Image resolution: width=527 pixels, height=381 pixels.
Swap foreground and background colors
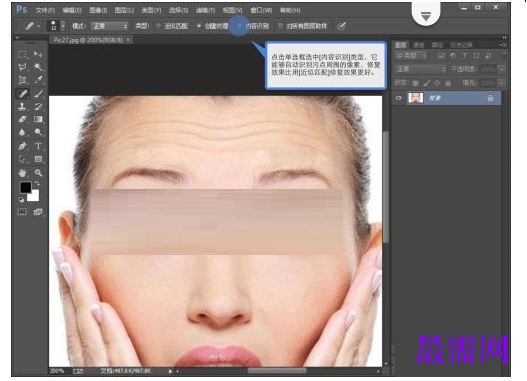tap(37, 184)
